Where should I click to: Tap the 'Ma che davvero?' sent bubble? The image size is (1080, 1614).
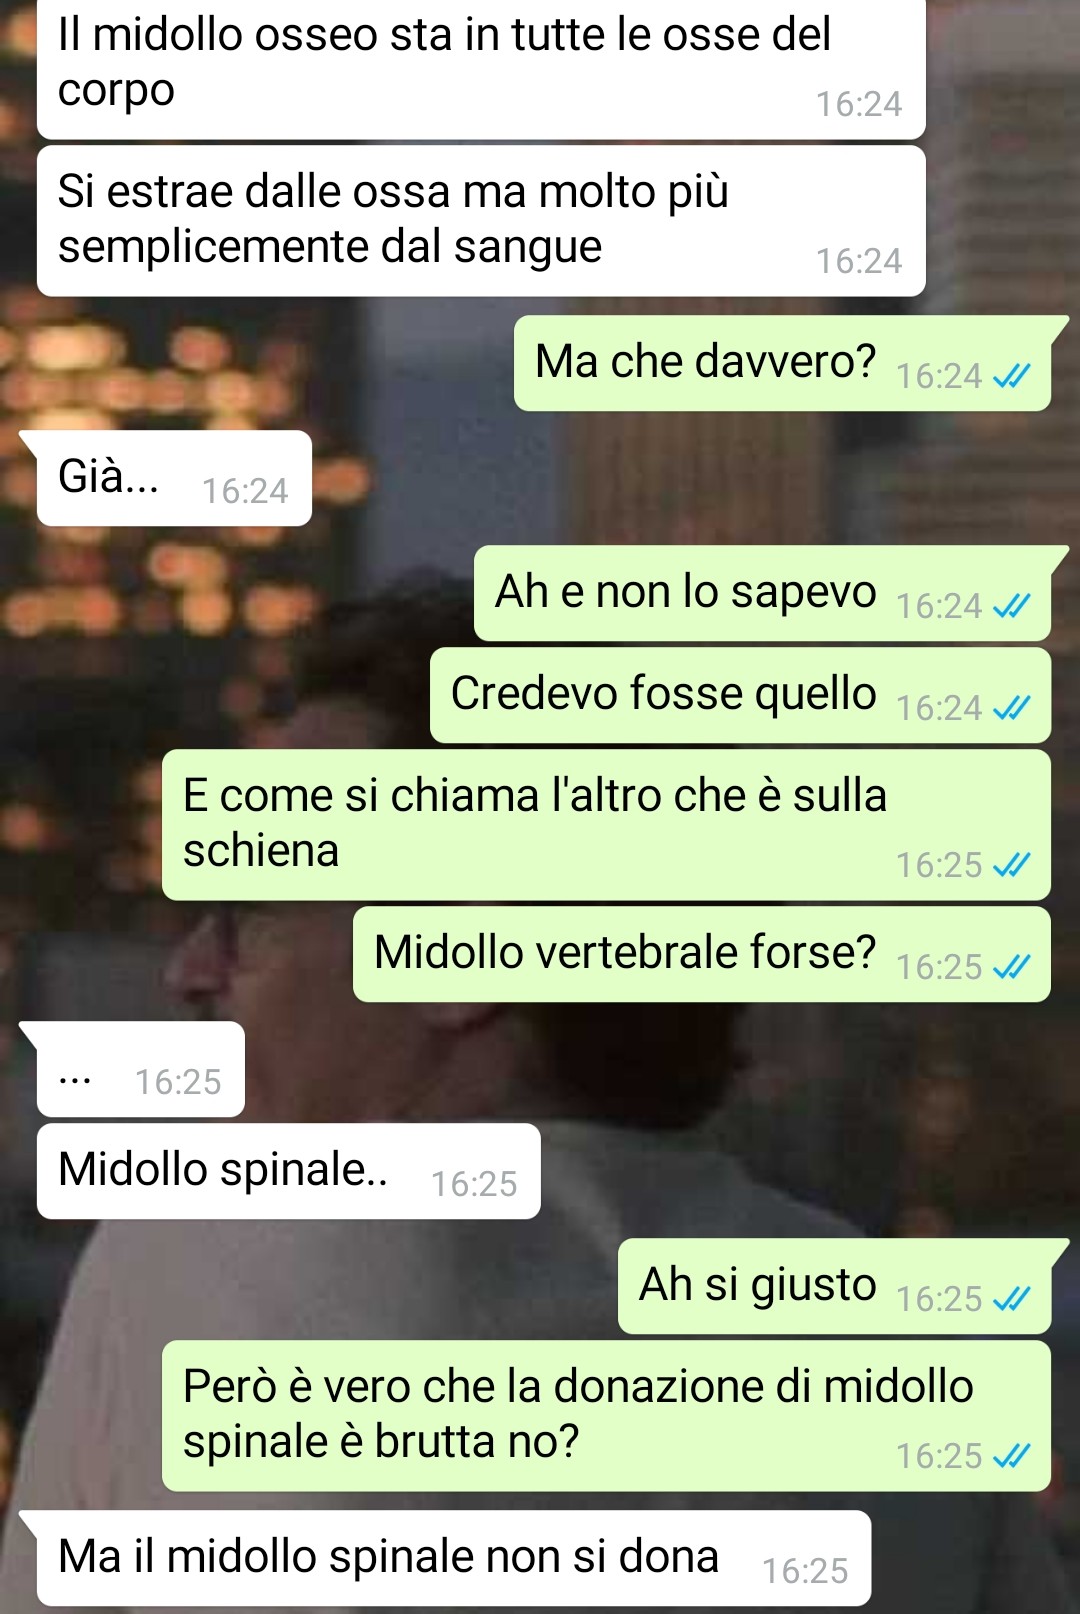click(783, 363)
